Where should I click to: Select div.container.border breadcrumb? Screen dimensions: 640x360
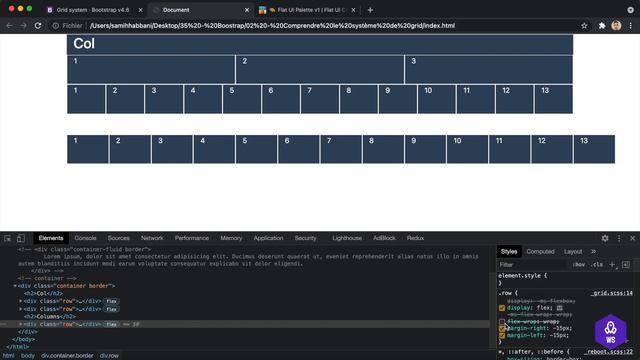pos(67,356)
